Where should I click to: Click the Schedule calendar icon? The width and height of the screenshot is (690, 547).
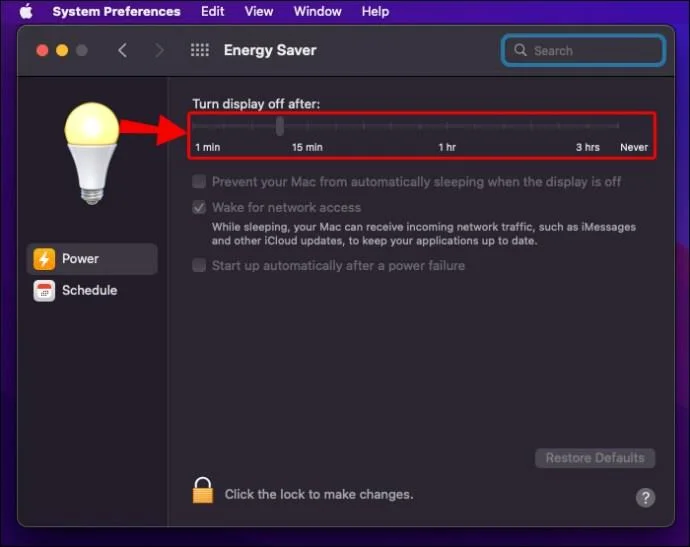point(44,290)
